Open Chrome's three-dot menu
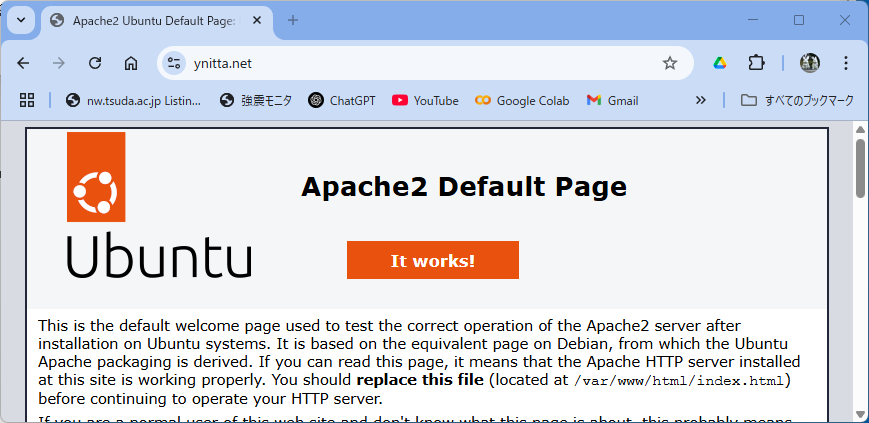 coord(846,63)
